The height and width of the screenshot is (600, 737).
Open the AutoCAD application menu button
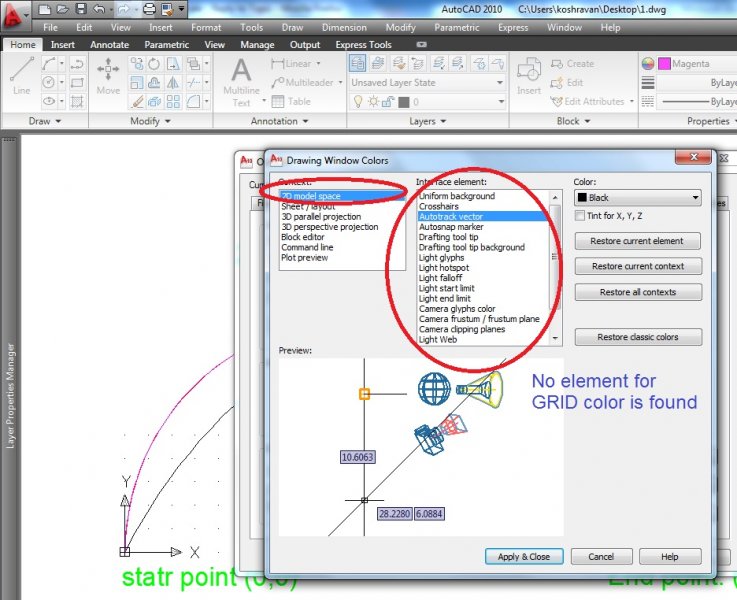tap(14, 16)
